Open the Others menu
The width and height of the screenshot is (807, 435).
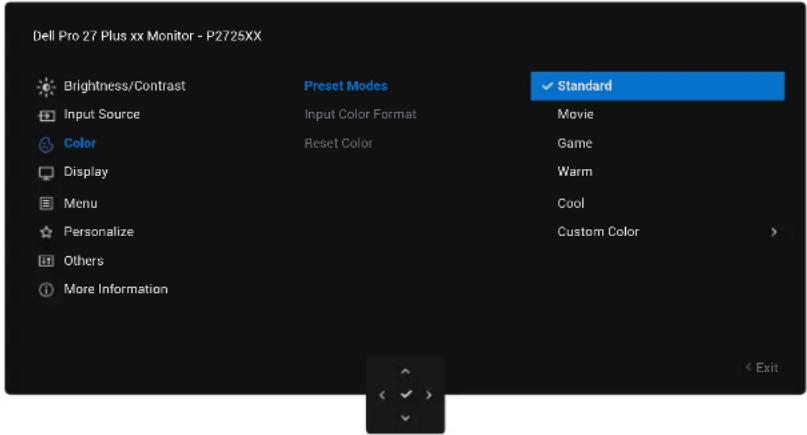[83, 260]
